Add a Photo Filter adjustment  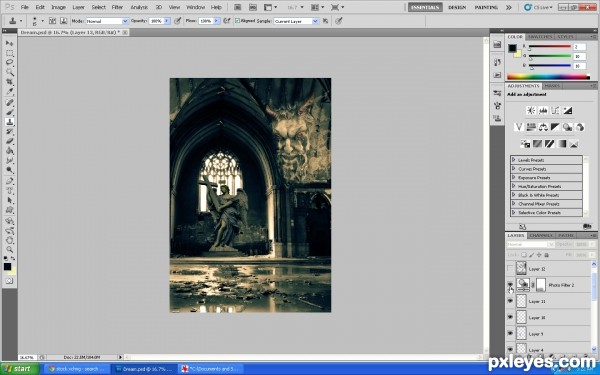(x=567, y=127)
